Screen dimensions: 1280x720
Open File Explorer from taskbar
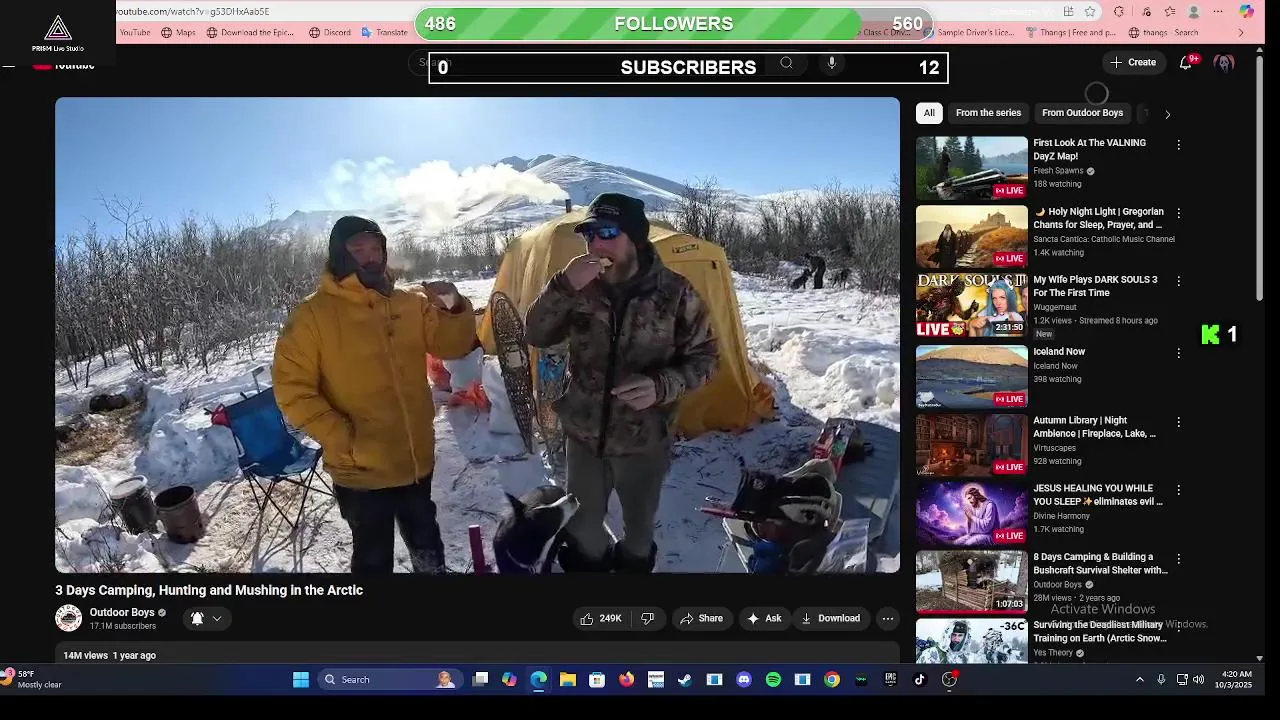[568, 680]
